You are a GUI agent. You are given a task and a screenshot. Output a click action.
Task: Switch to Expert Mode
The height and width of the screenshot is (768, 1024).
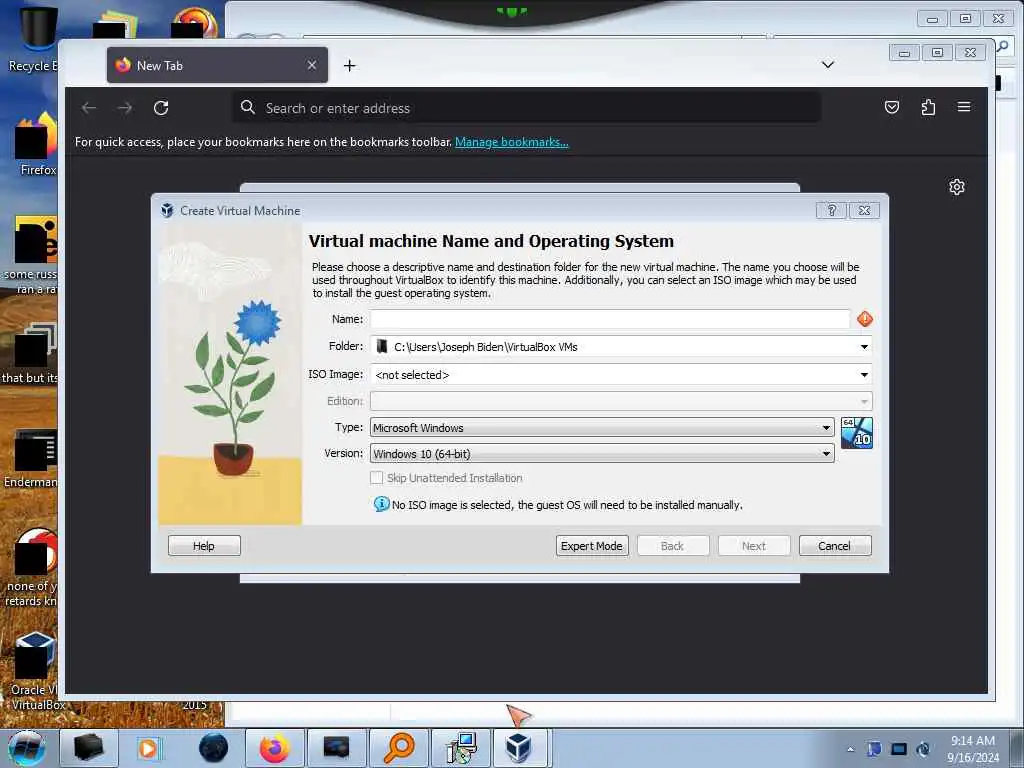tap(592, 545)
